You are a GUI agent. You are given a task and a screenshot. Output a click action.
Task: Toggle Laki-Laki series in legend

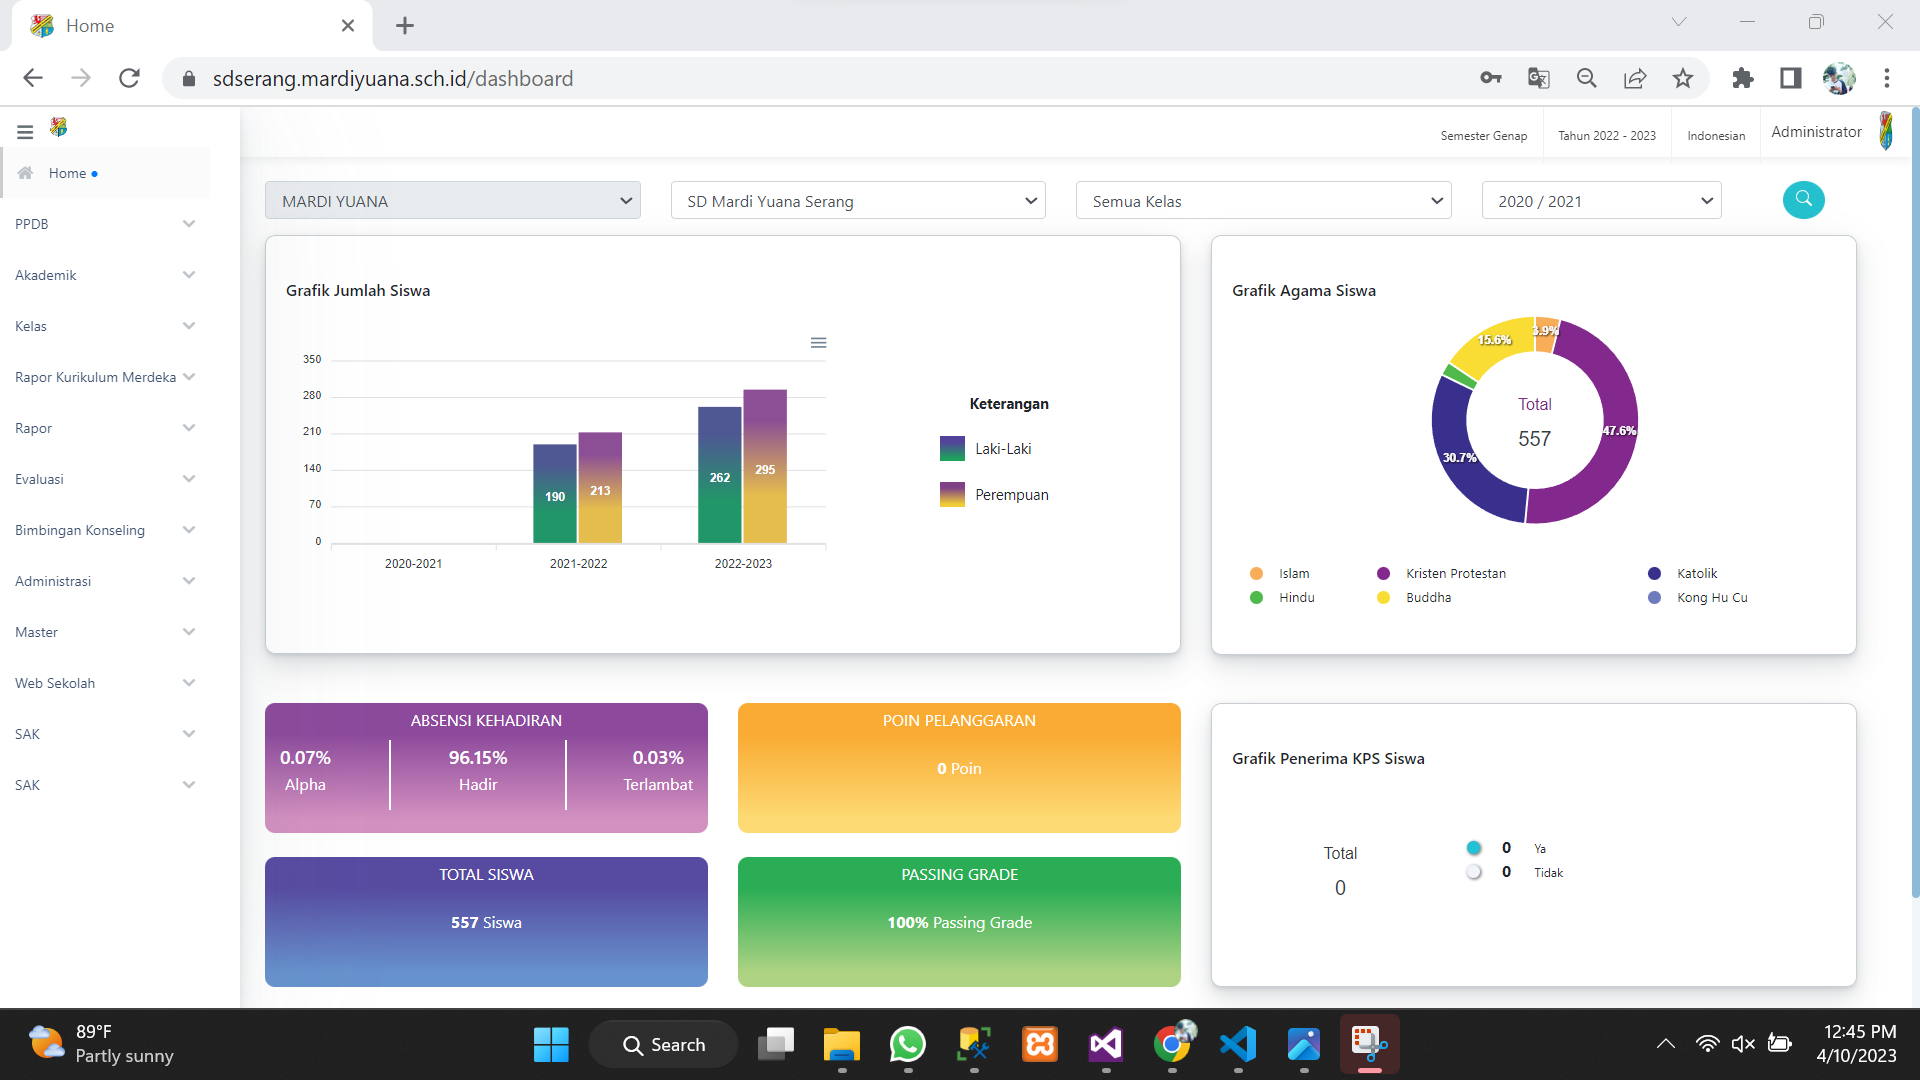(x=1003, y=449)
